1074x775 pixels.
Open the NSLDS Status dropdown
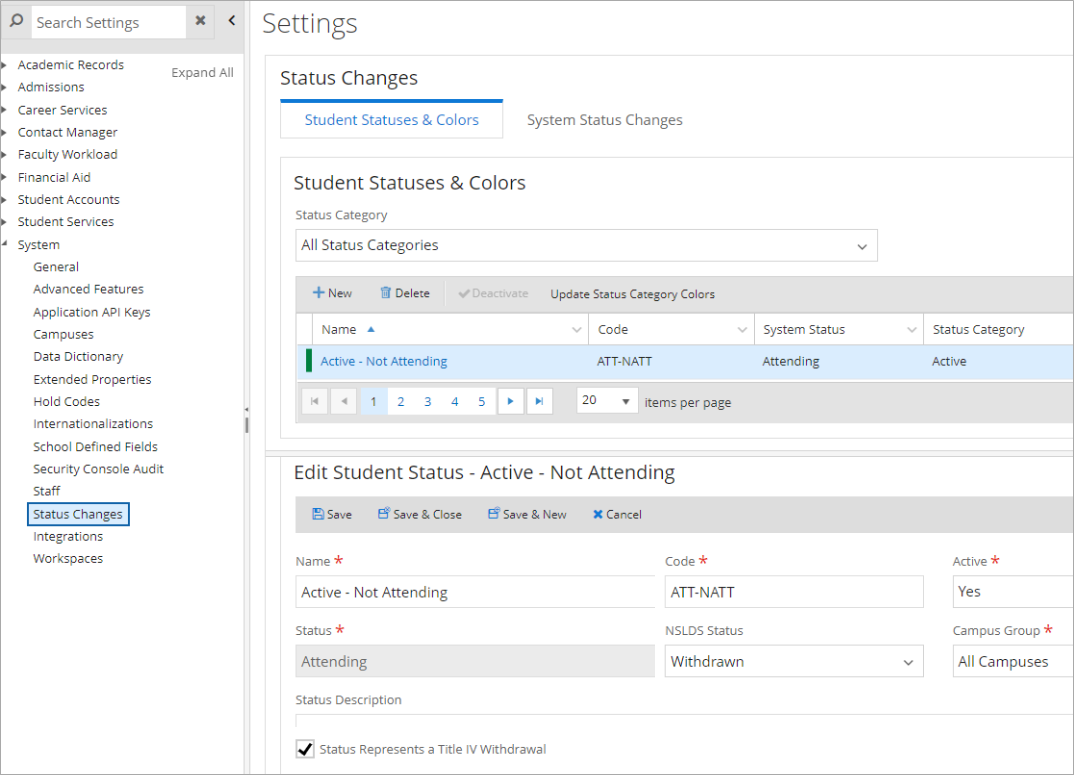pyautogui.click(x=794, y=661)
